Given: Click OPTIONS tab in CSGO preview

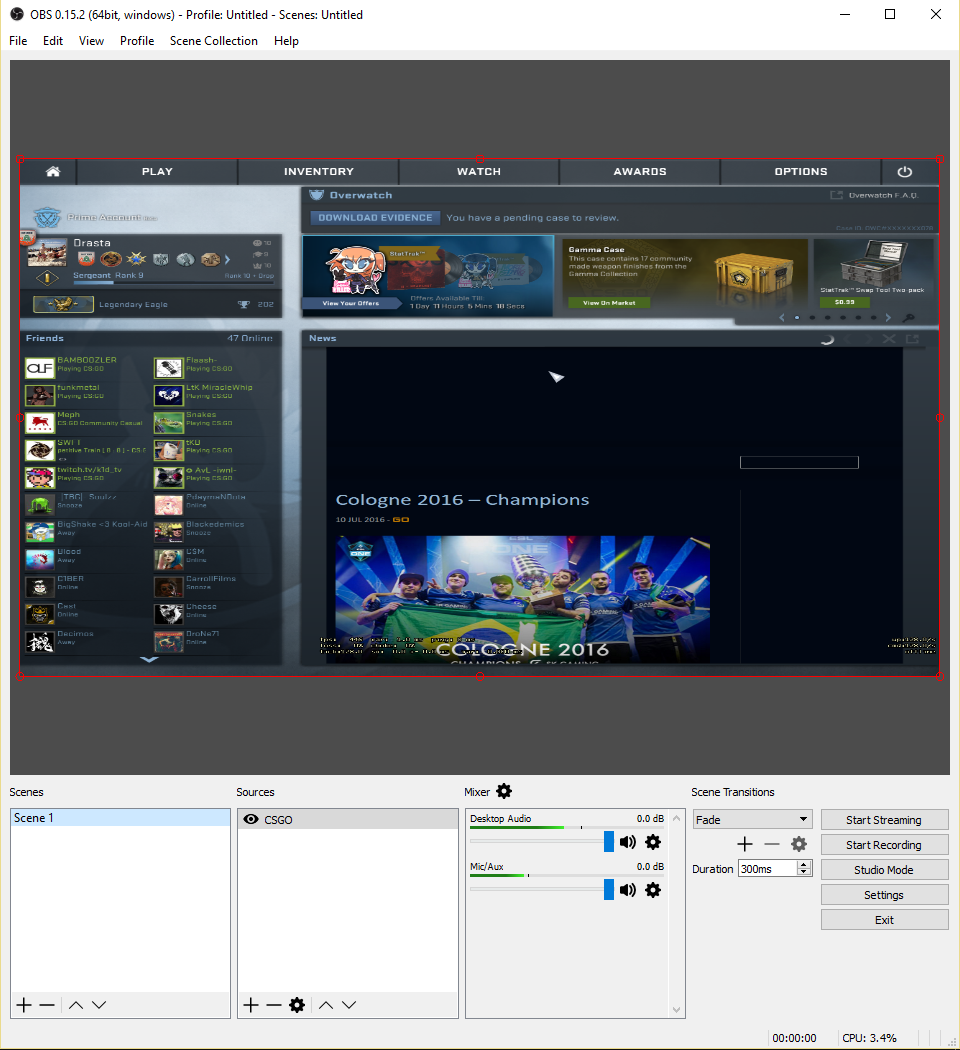Looking at the screenshot, I should tap(801, 171).
